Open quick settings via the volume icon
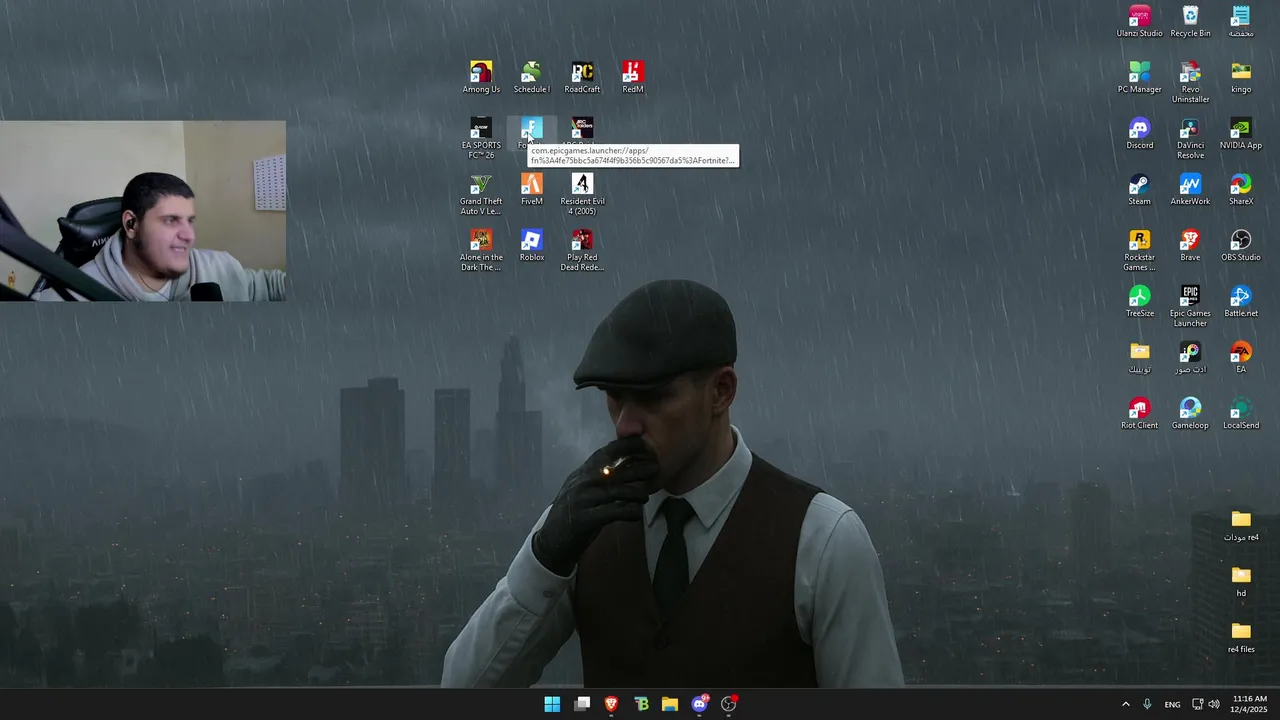Screen dimensions: 1280x720 click(x=1214, y=704)
